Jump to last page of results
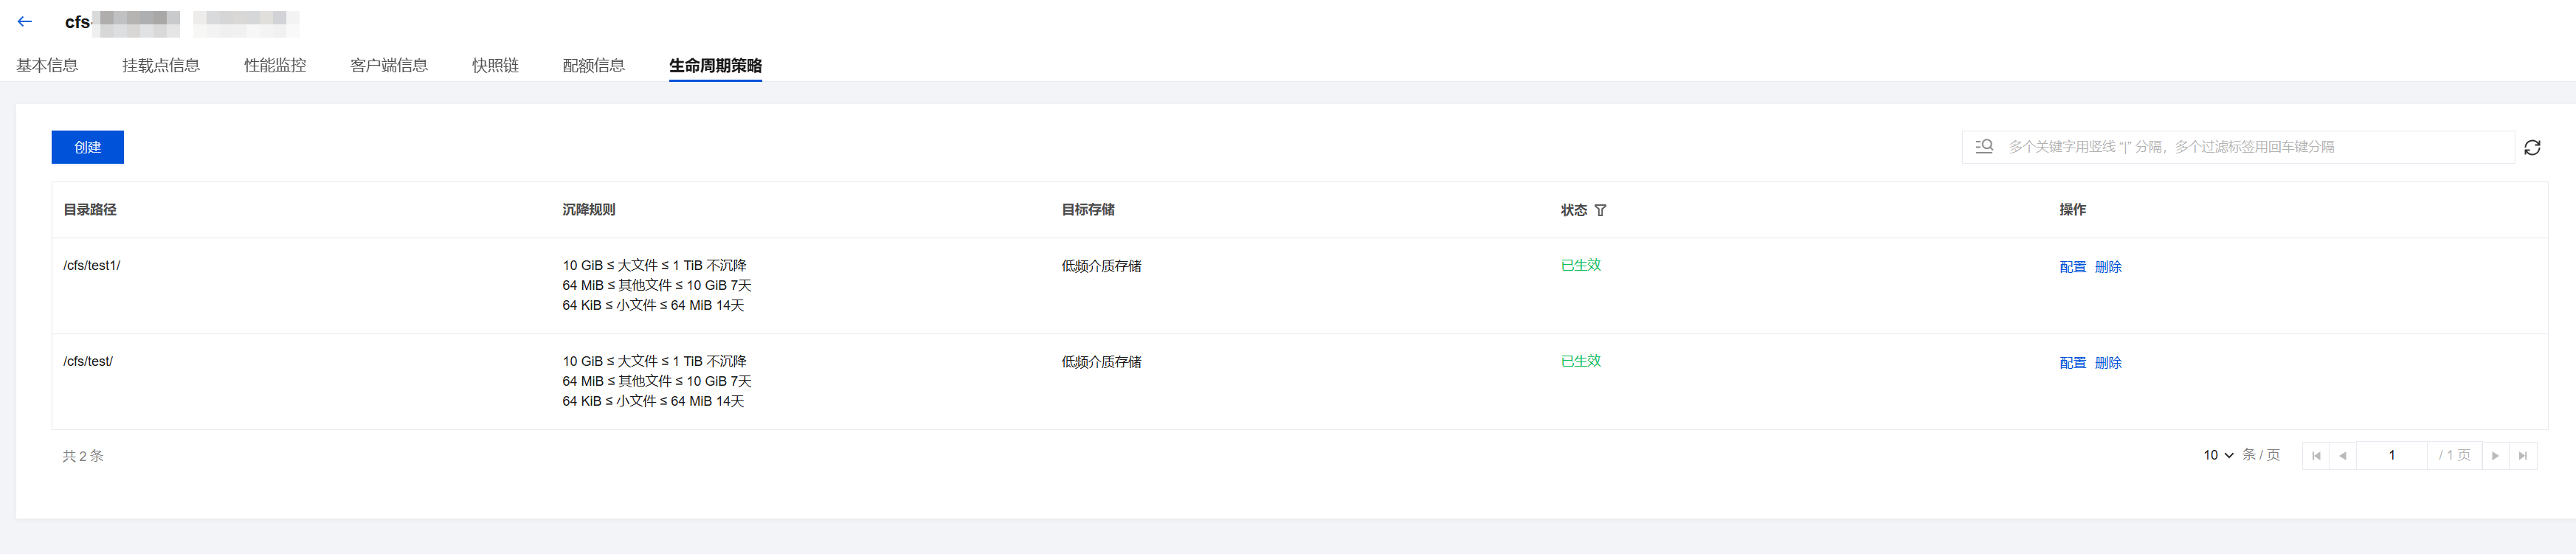 (2523, 456)
